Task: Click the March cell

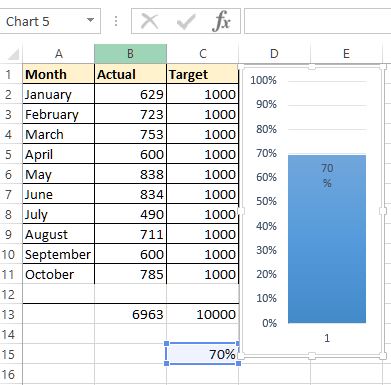Action: [x=59, y=134]
